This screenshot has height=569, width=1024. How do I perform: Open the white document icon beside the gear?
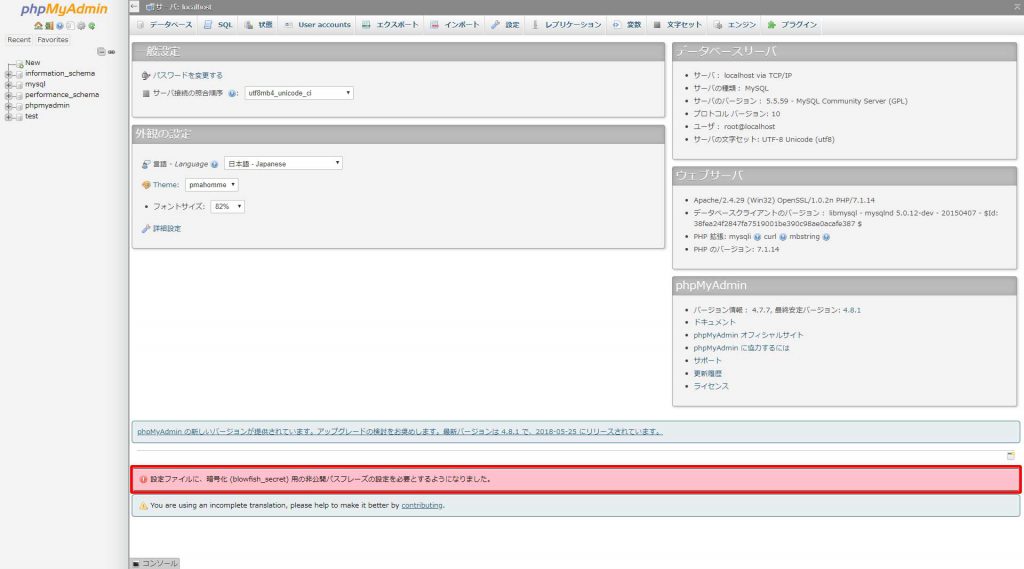coord(70,25)
